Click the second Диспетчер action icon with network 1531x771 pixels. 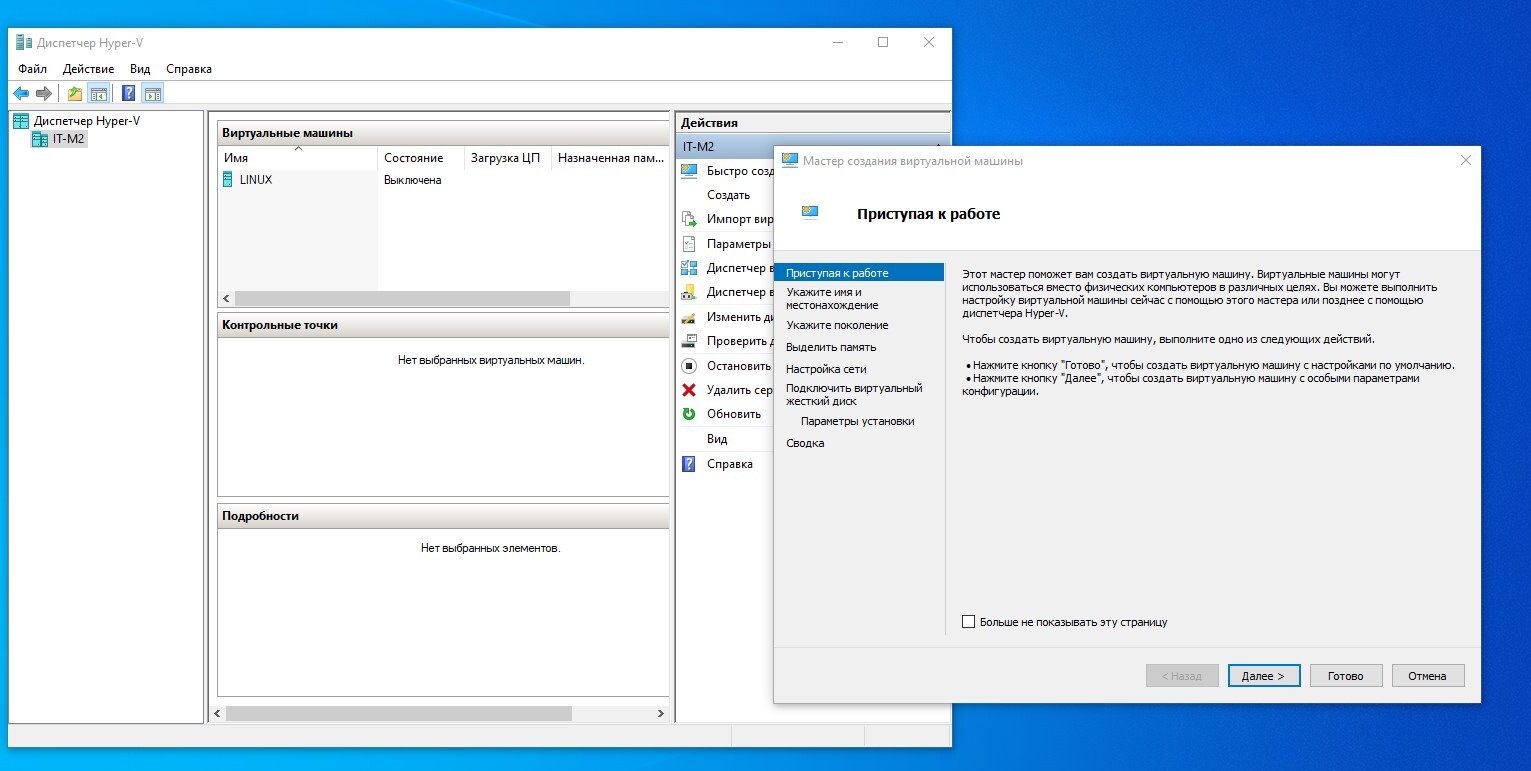[x=689, y=292]
